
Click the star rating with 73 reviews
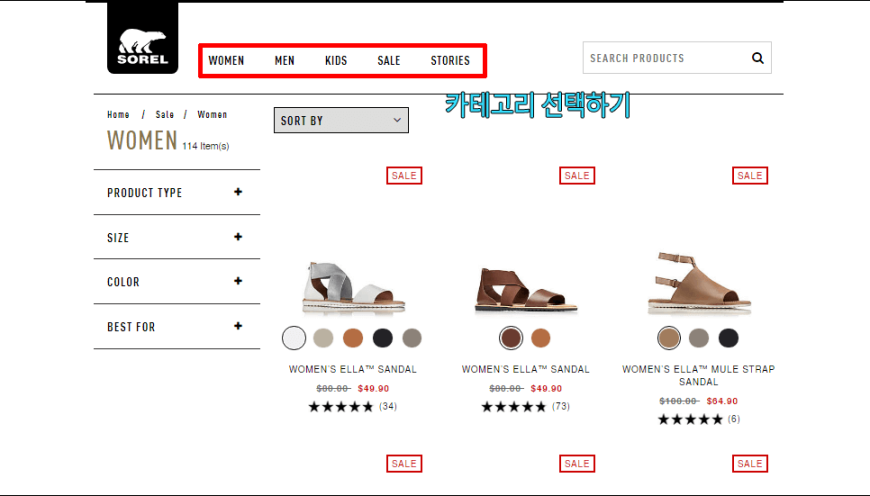(x=514, y=407)
